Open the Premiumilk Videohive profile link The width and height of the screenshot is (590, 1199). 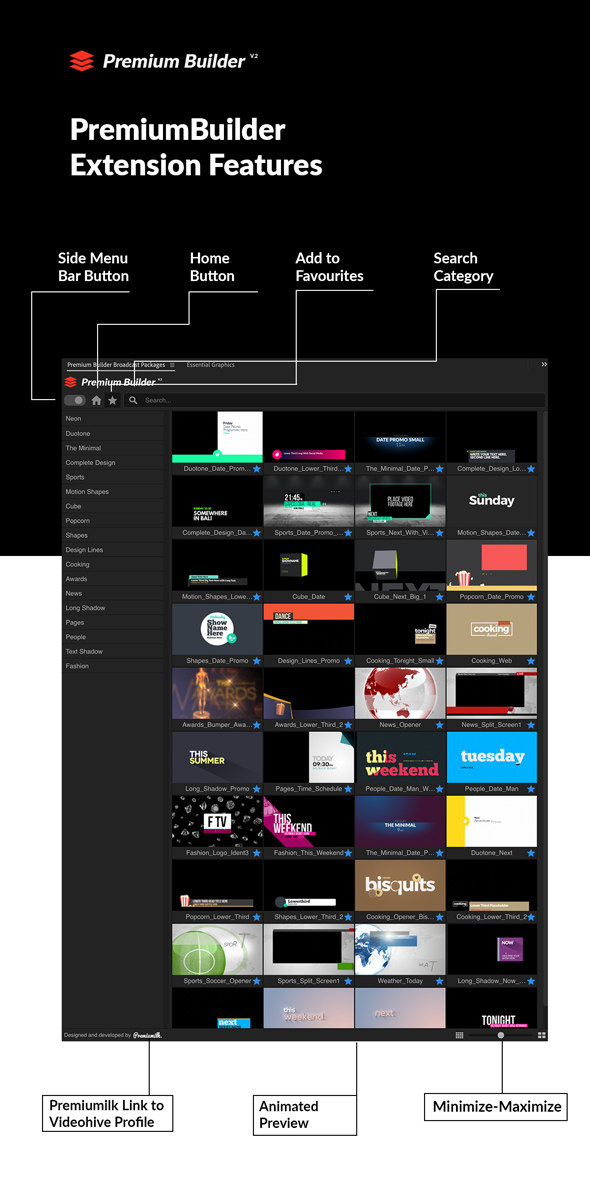[x=147, y=1035]
